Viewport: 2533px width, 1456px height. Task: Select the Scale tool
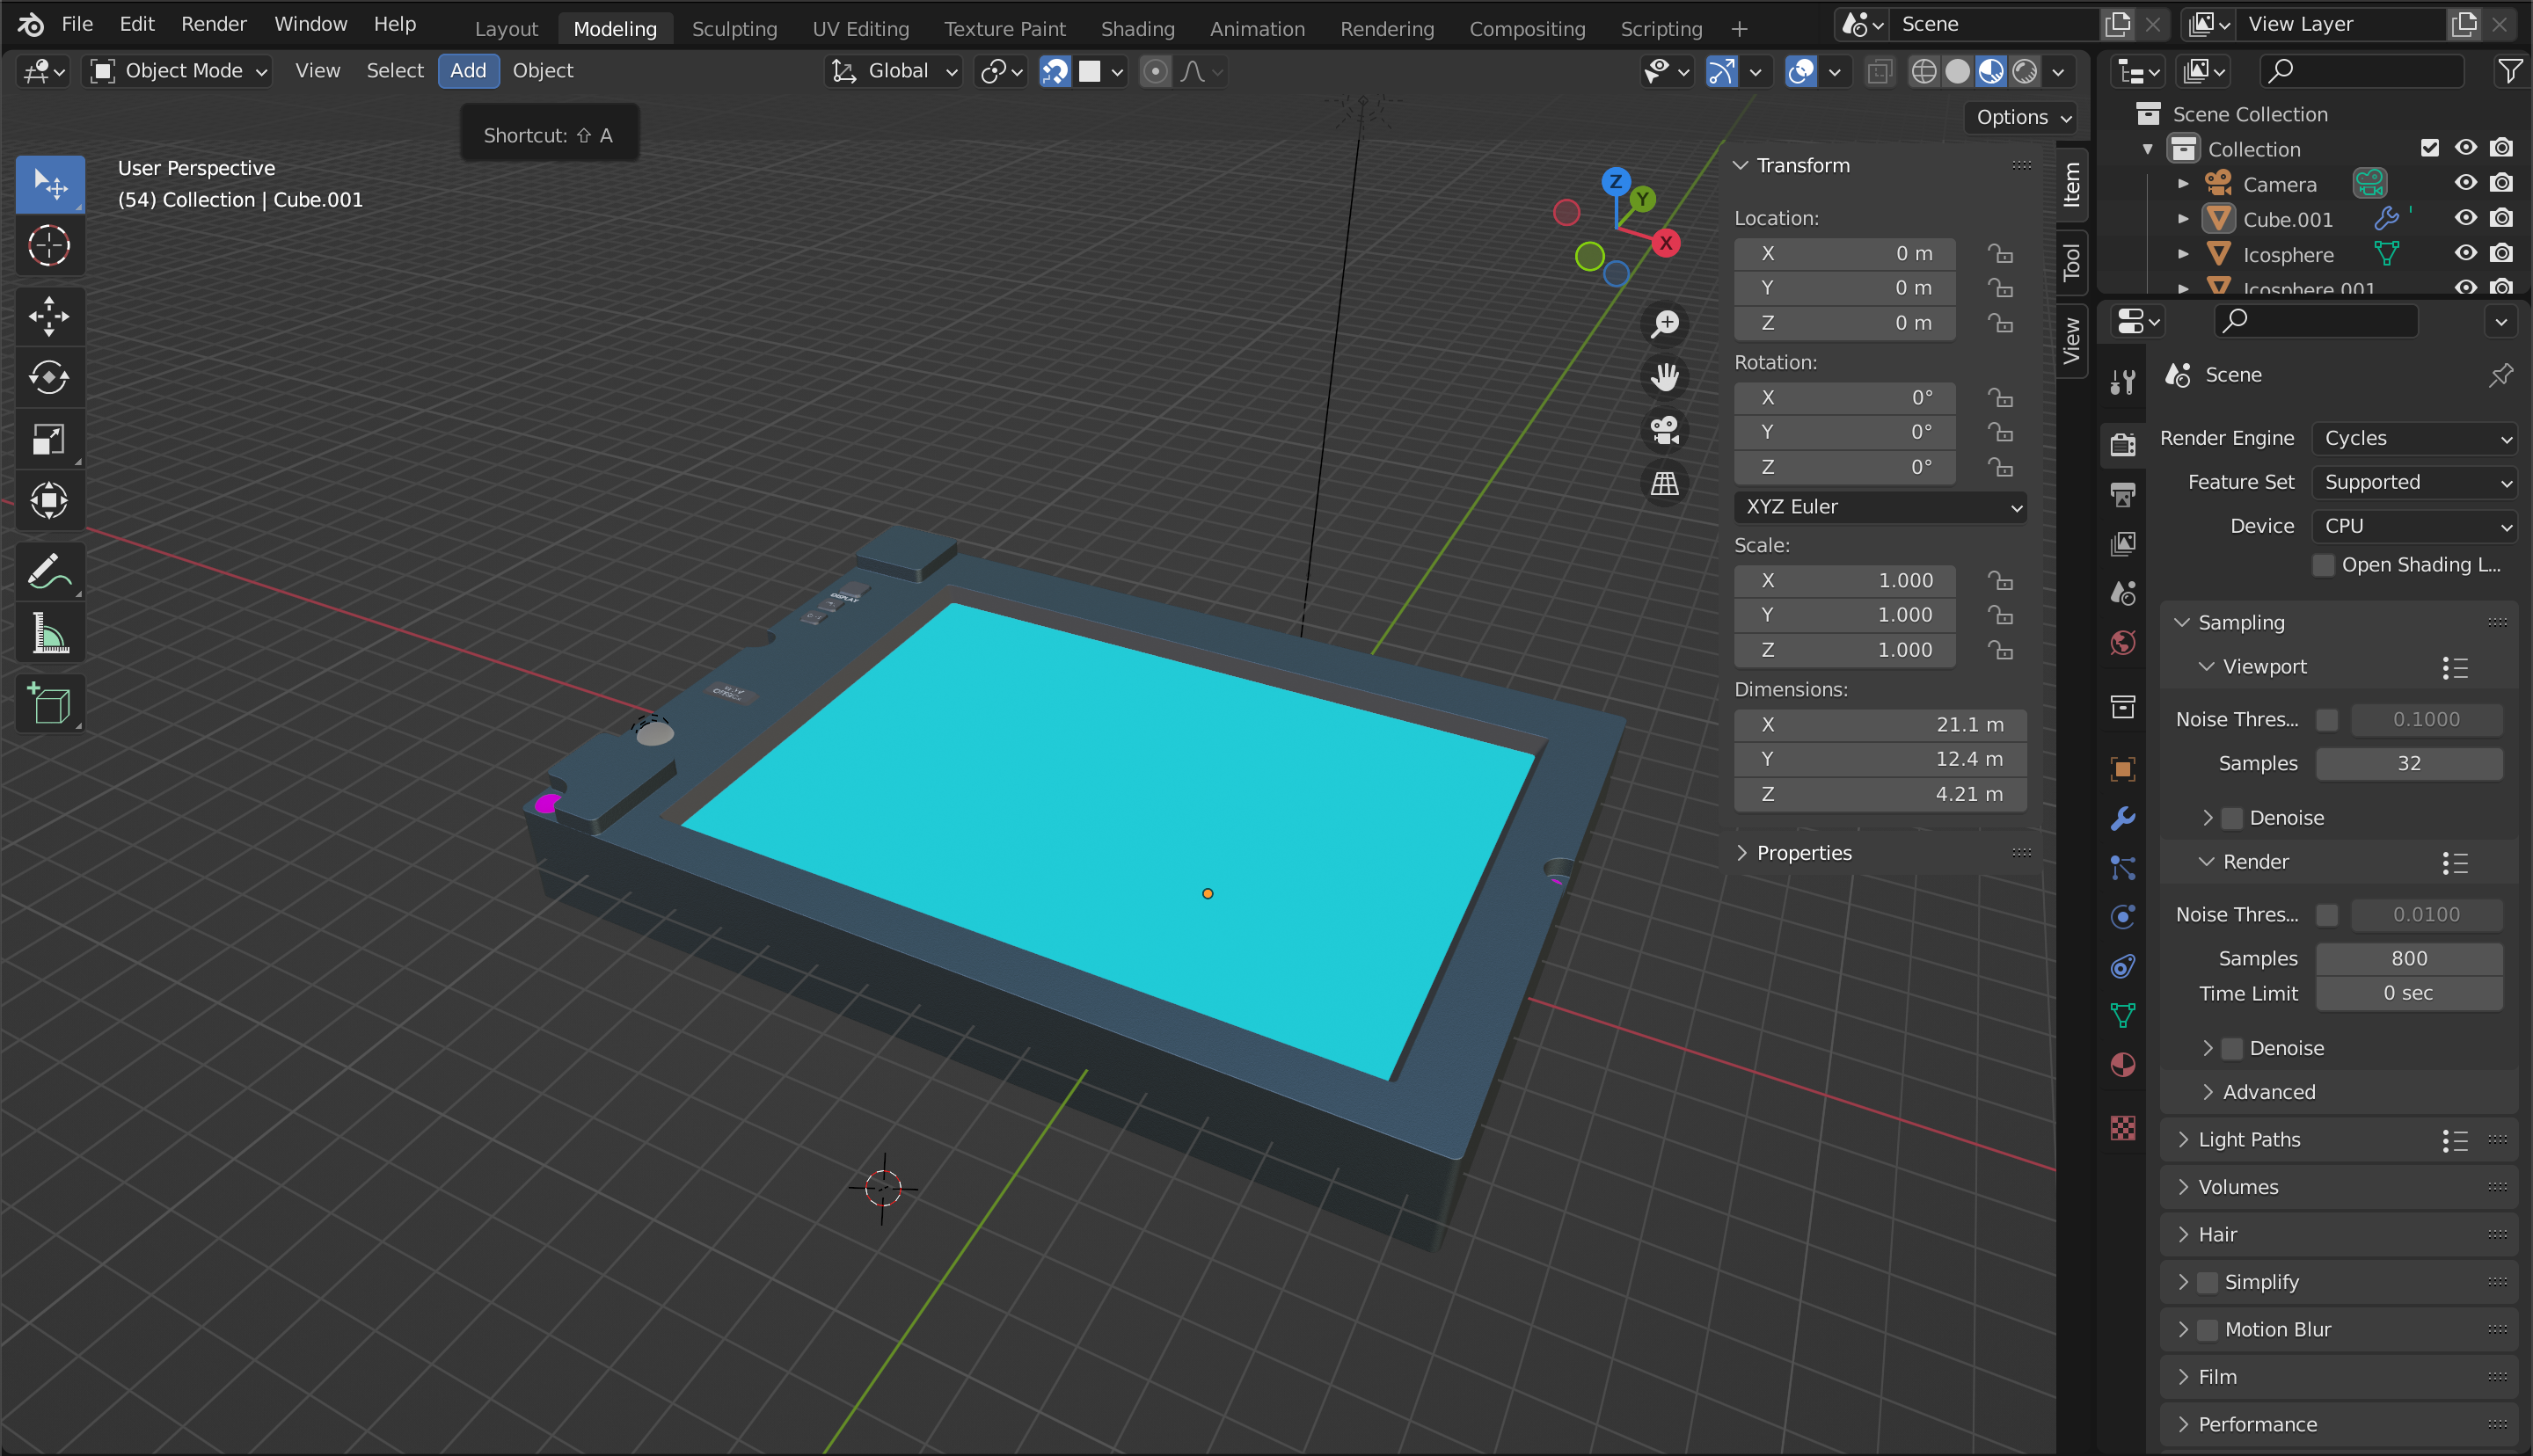pos(49,439)
